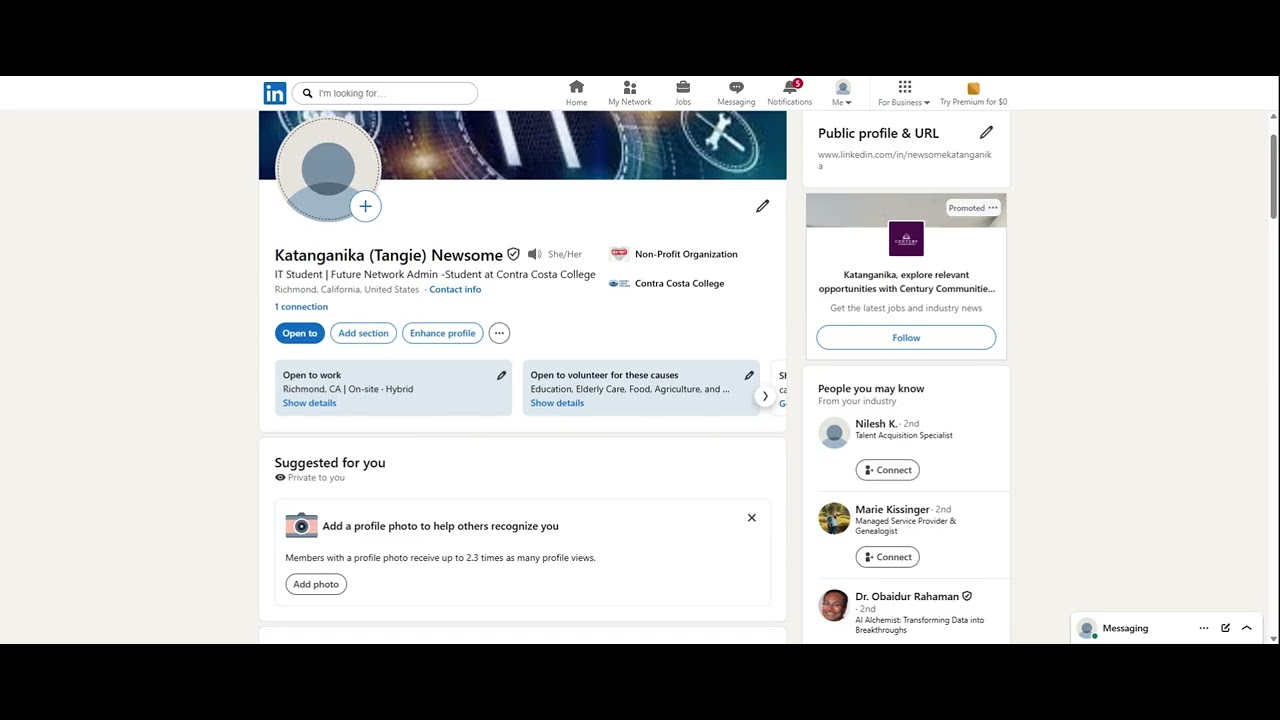This screenshot has width=1280, height=720.
Task: Click the Add section button
Action: point(363,333)
